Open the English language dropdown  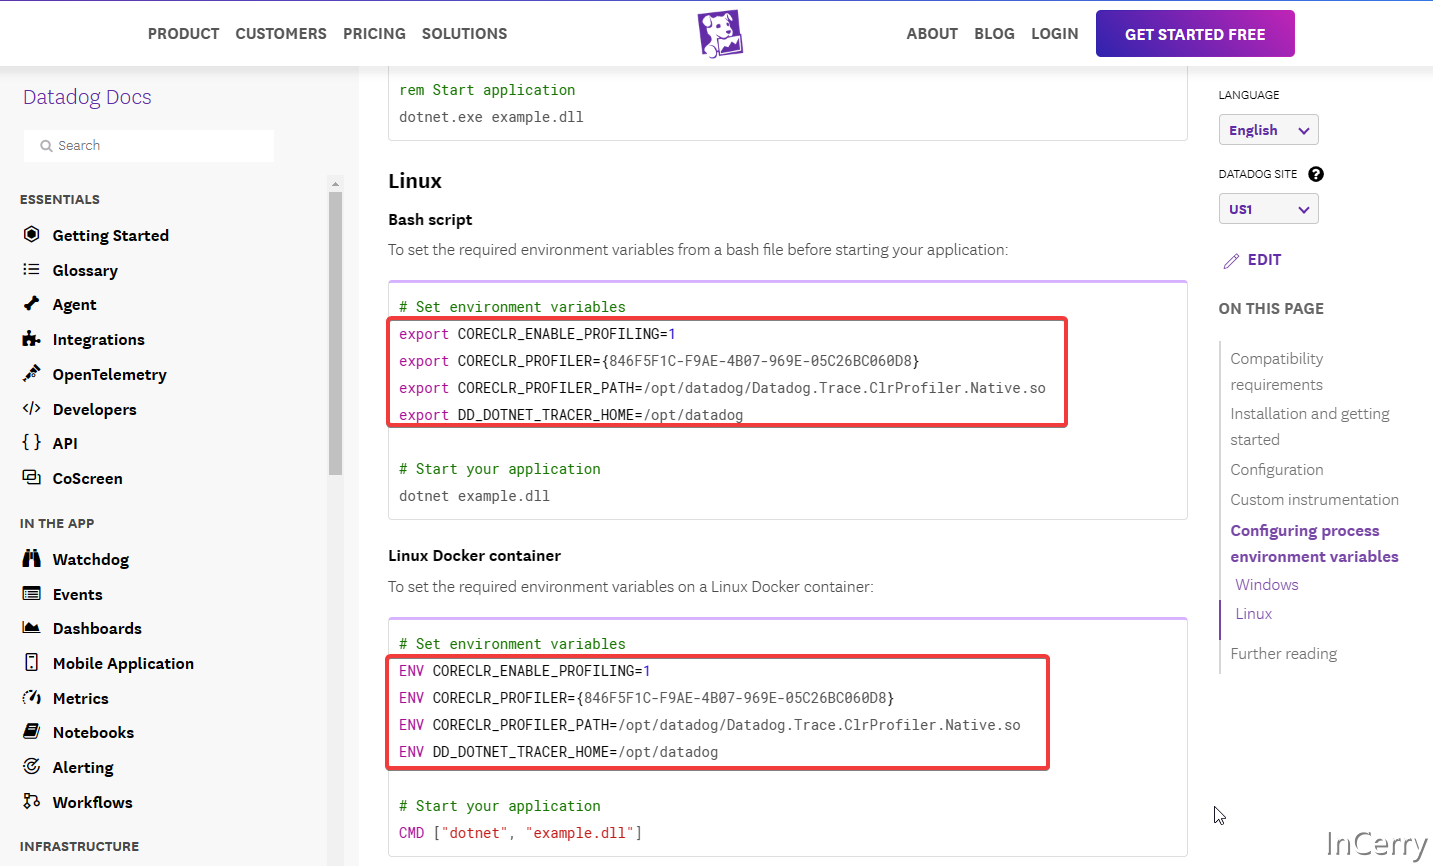[1268, 130]
